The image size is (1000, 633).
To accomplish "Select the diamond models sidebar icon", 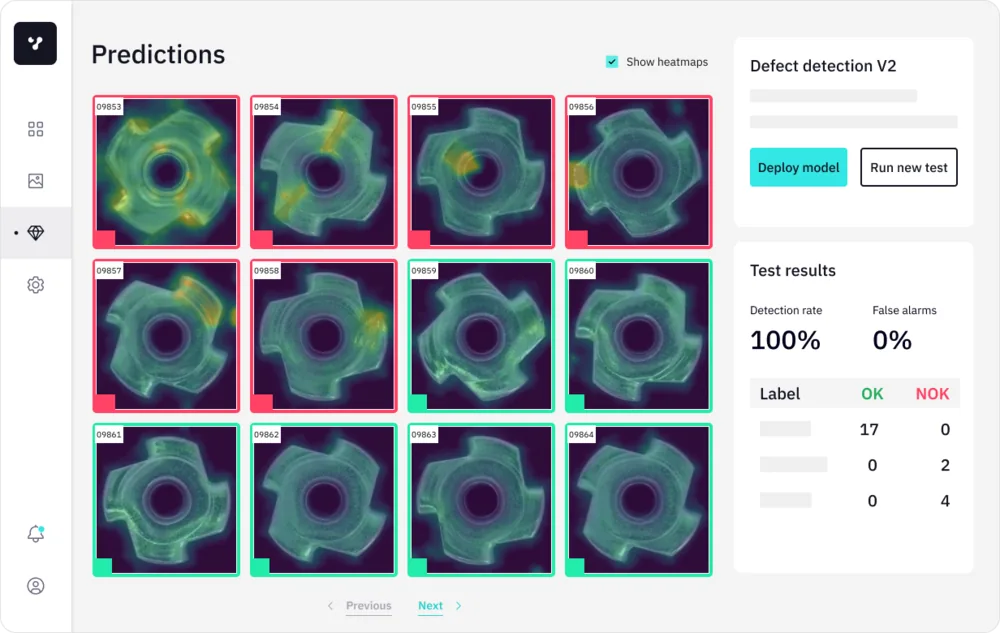I will pos(36,233).
